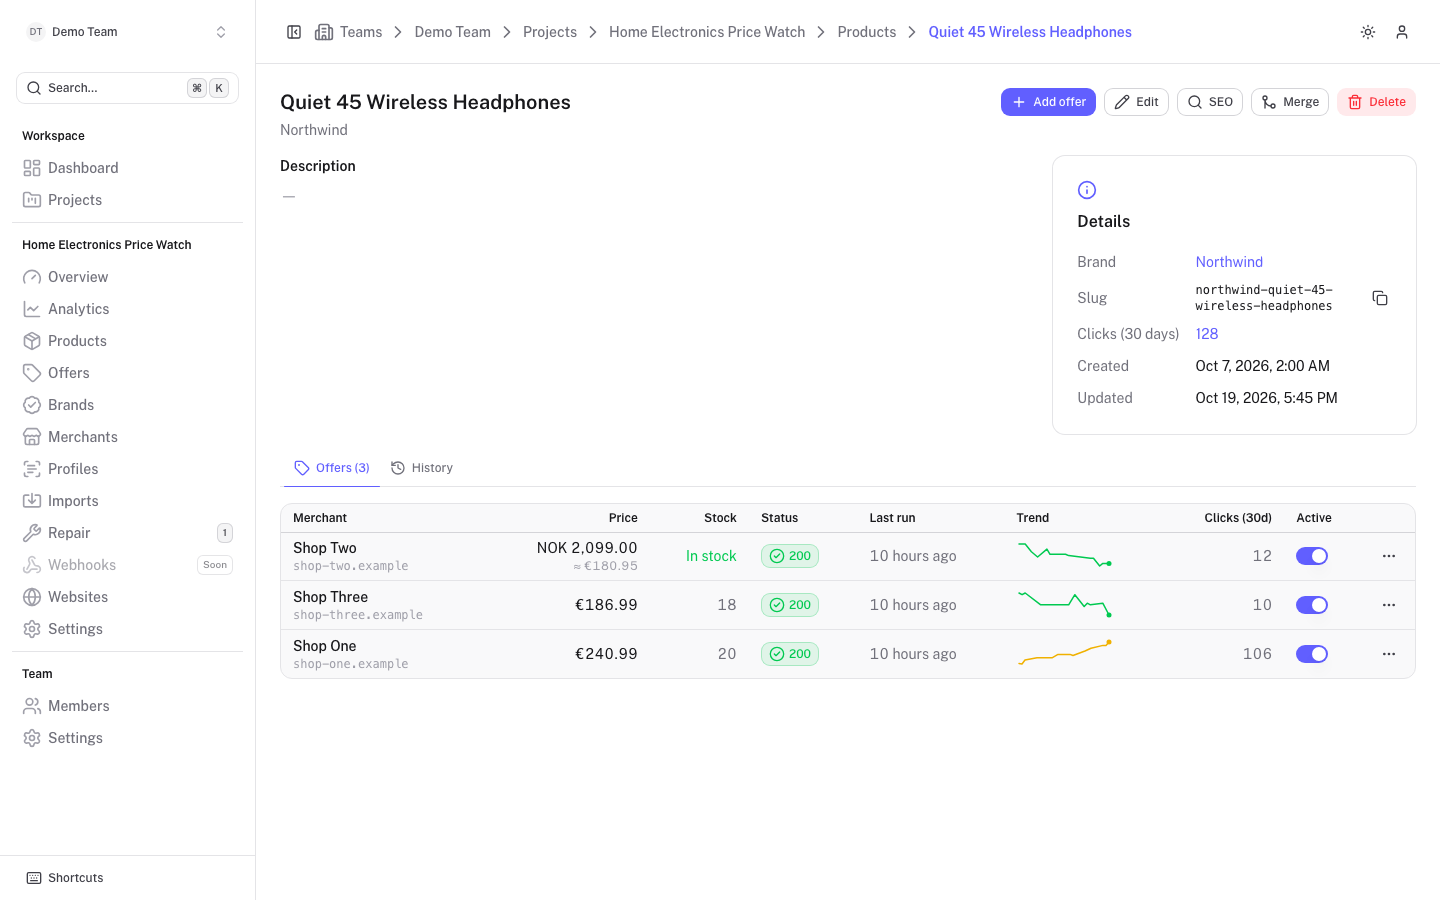The image size is (1440, 900).
Task: Click the Search input field
Action: (127, 88)
